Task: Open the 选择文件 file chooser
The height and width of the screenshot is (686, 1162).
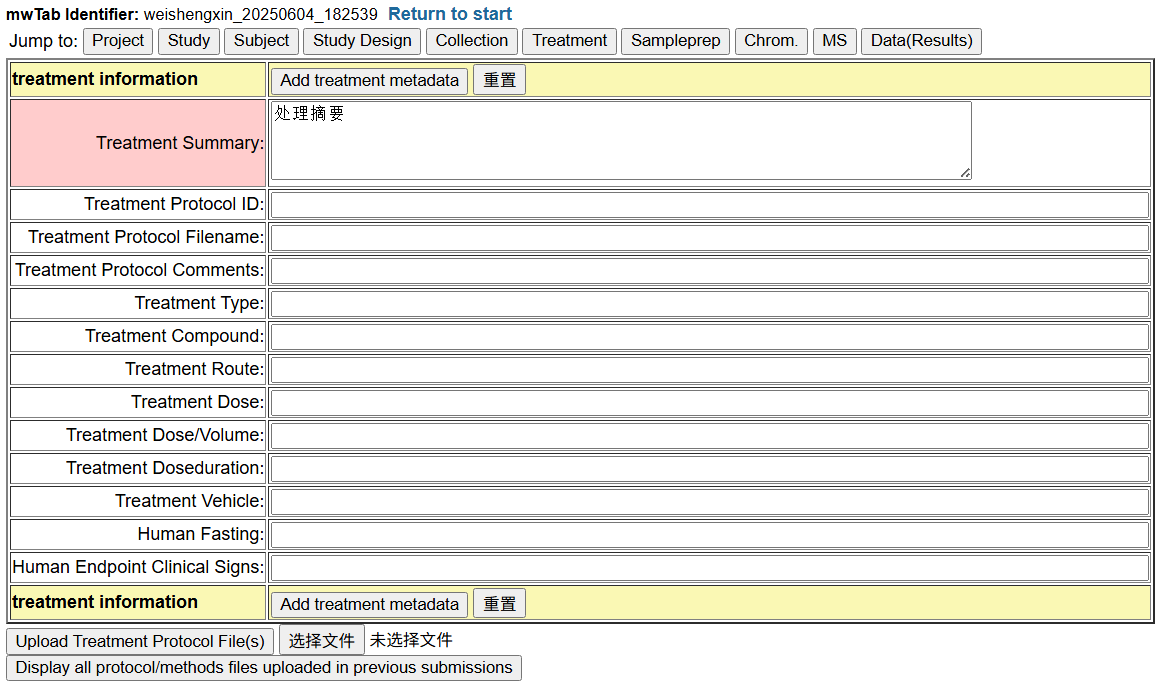Action: click(321, 641)
